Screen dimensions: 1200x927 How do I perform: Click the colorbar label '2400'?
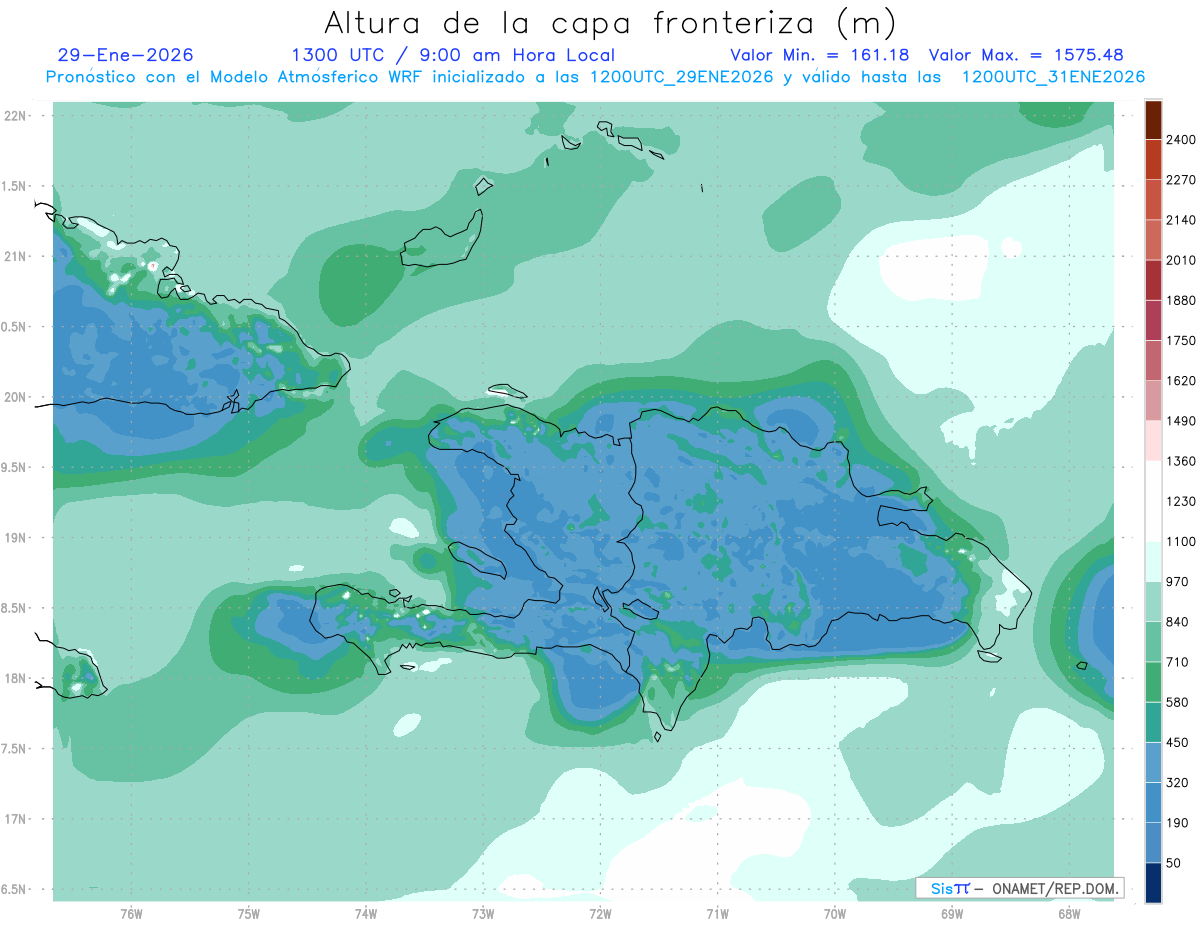click(x=1181, y=140)
